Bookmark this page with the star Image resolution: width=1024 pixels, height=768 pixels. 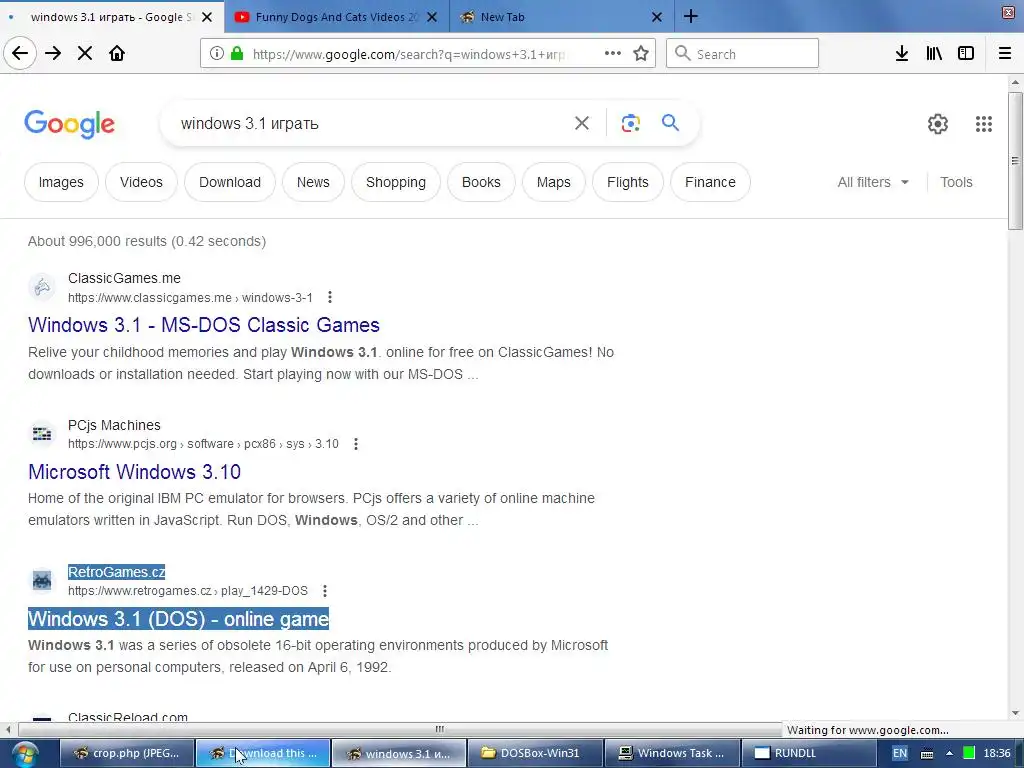641,54
